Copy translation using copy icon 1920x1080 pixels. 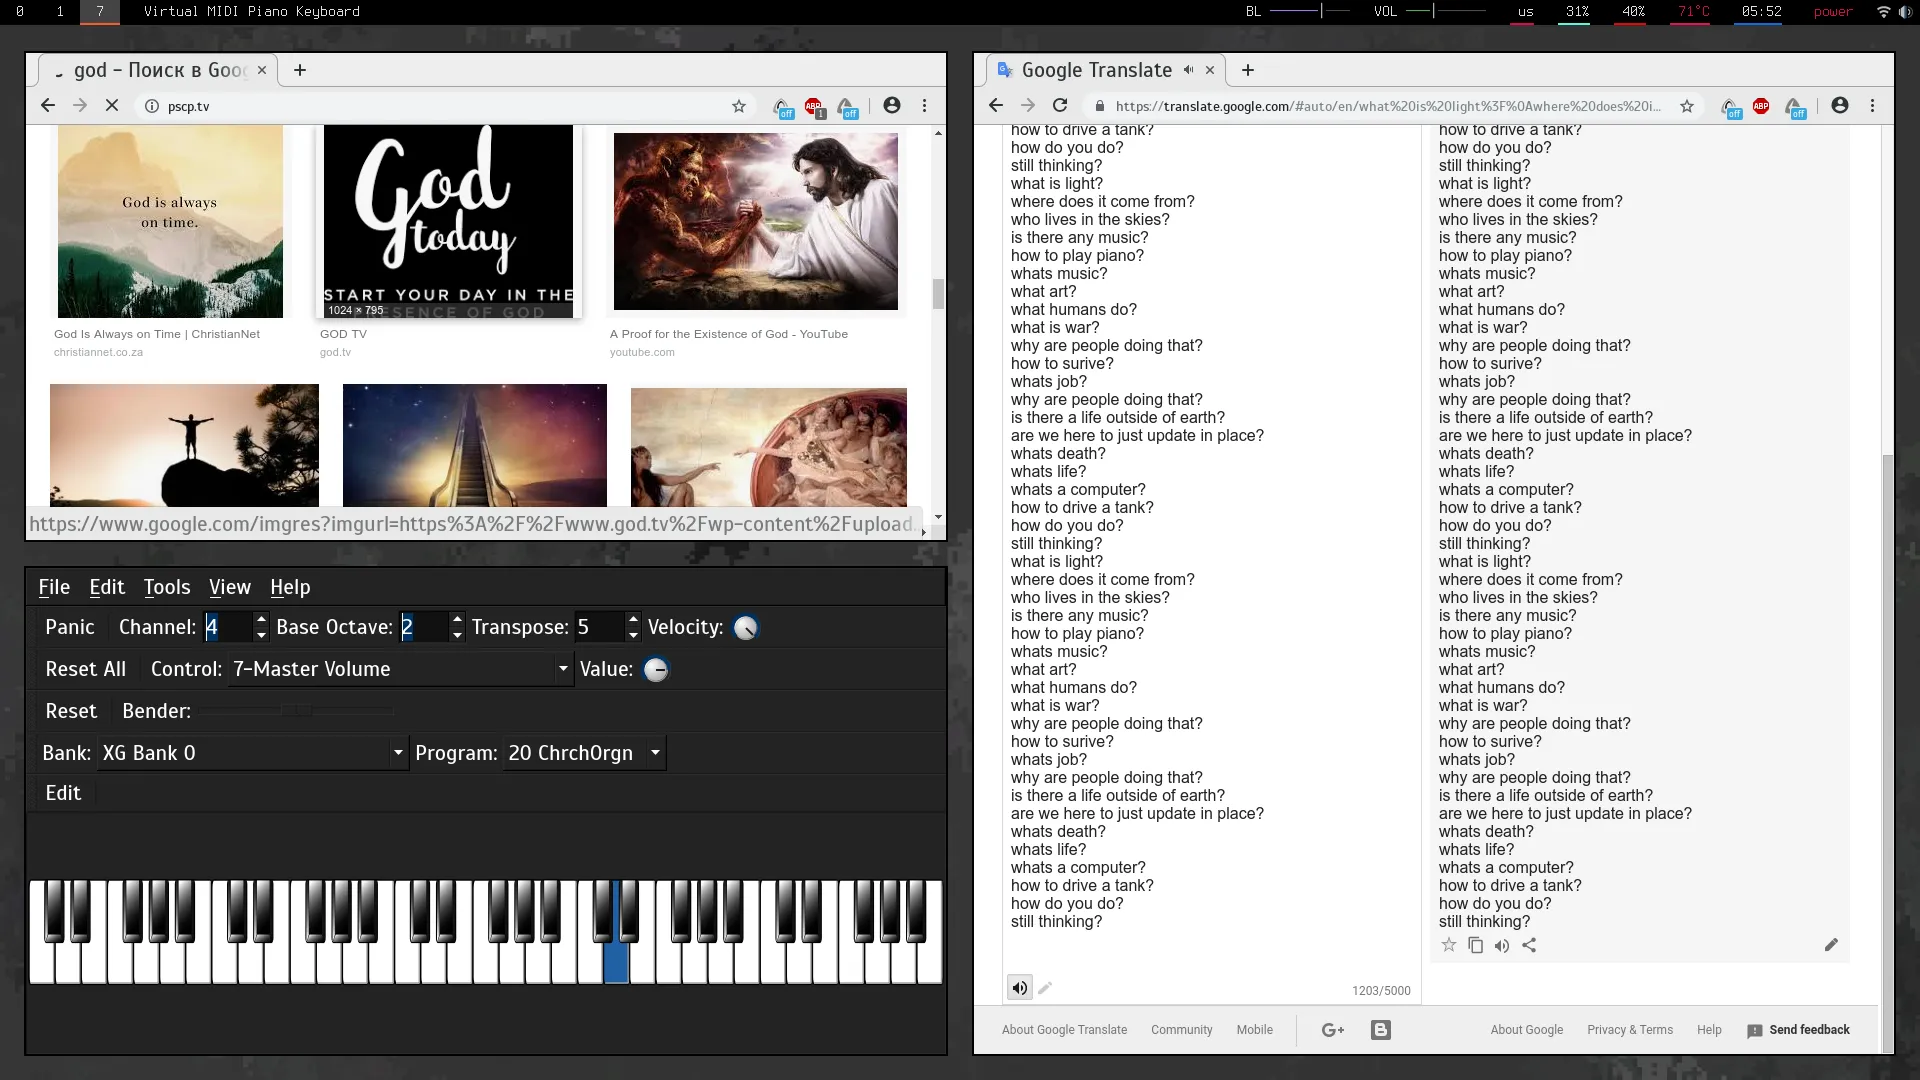1475,945
